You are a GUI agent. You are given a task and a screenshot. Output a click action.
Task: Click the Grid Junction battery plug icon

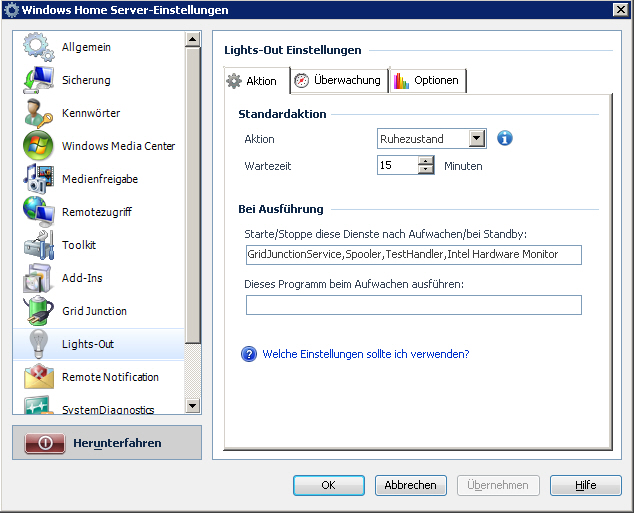point(38,310)
